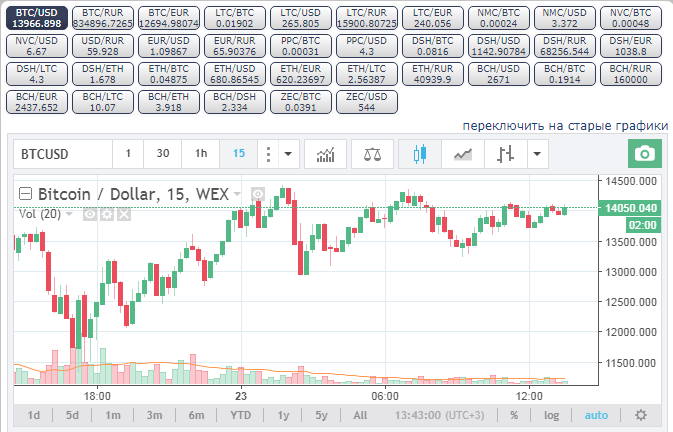This screenshot has height=432, width=673.
Task: Click the BTCUSD symbol field
Action: (x=63, y=154)
